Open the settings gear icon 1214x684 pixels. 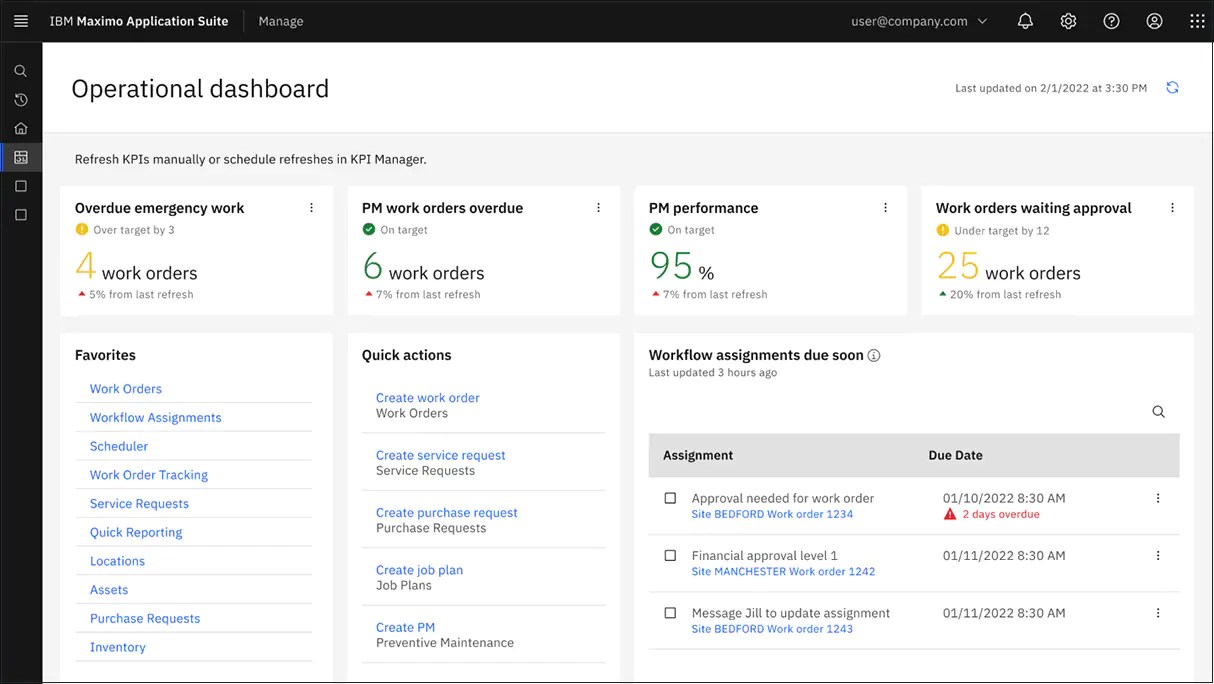point(1068,20)
